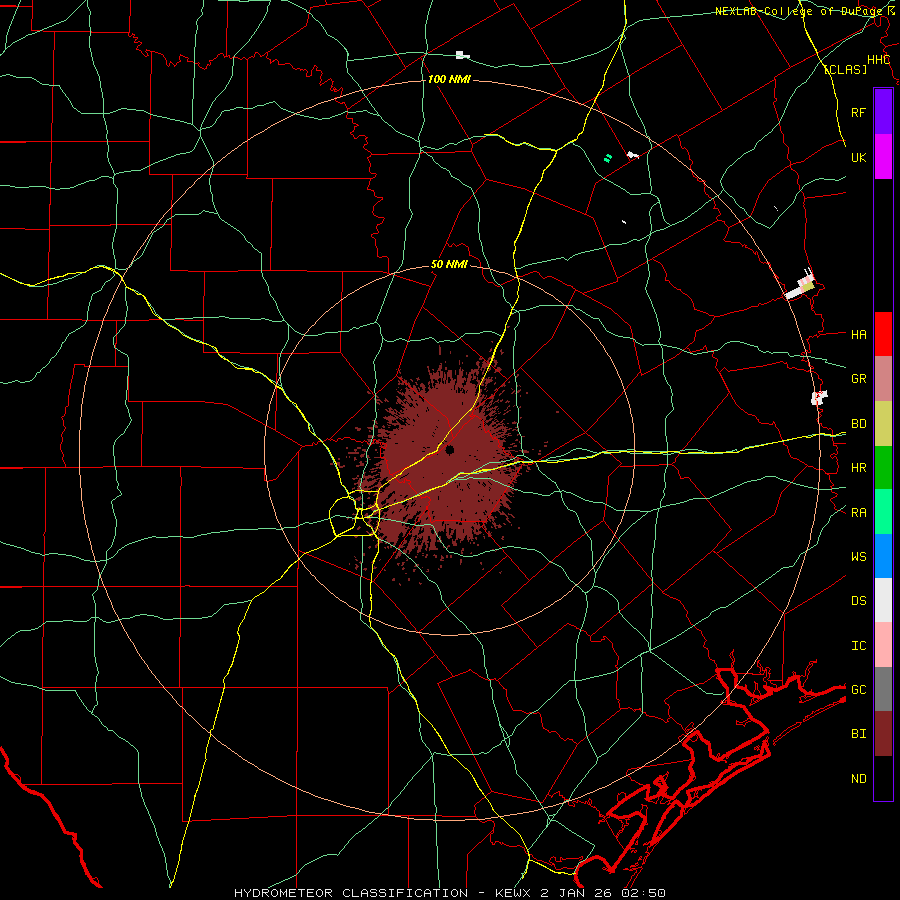The height and width of the screenshot is (900, 900).
Task: Click the WS legend label
Action: [x=859, y=557]
